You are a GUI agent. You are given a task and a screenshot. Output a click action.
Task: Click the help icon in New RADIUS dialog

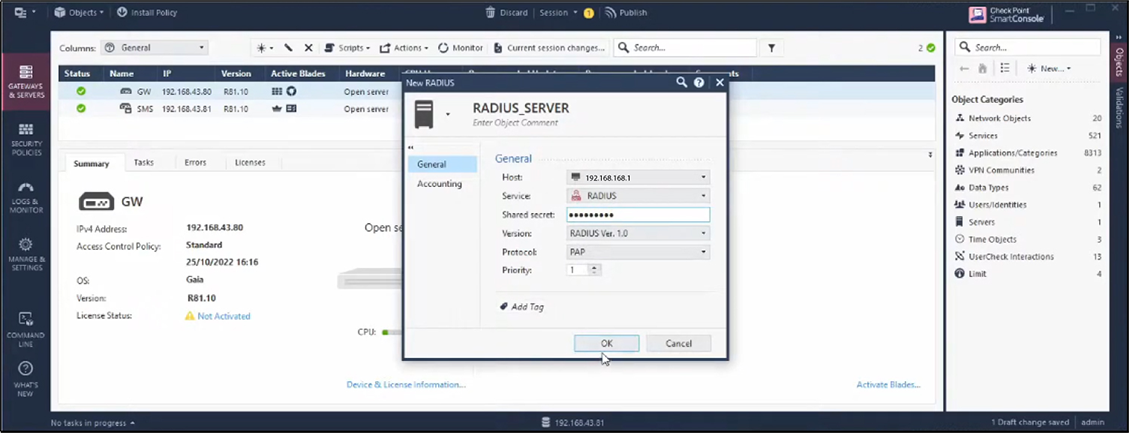click(x=699, y=83)
